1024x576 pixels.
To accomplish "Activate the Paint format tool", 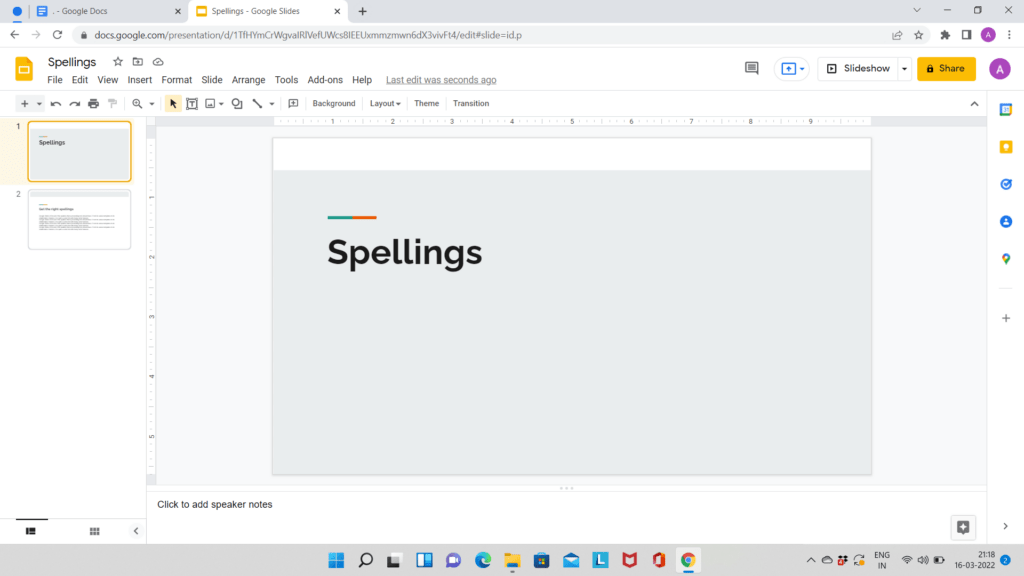I will [113, 103].
